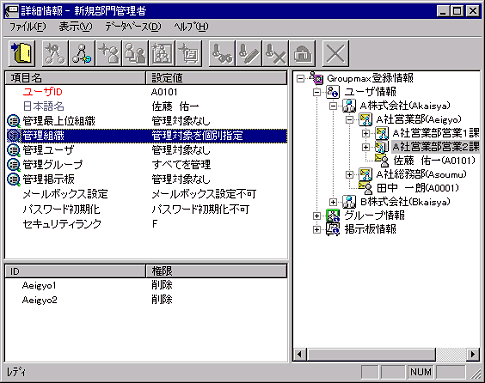Click the add bulletin board toolbar icon

(189, 53)
